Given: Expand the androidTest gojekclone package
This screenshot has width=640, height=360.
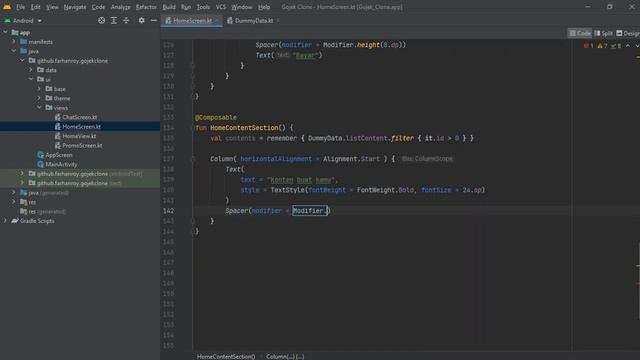Looking at the screenshot, I should (x=22, y=173).
